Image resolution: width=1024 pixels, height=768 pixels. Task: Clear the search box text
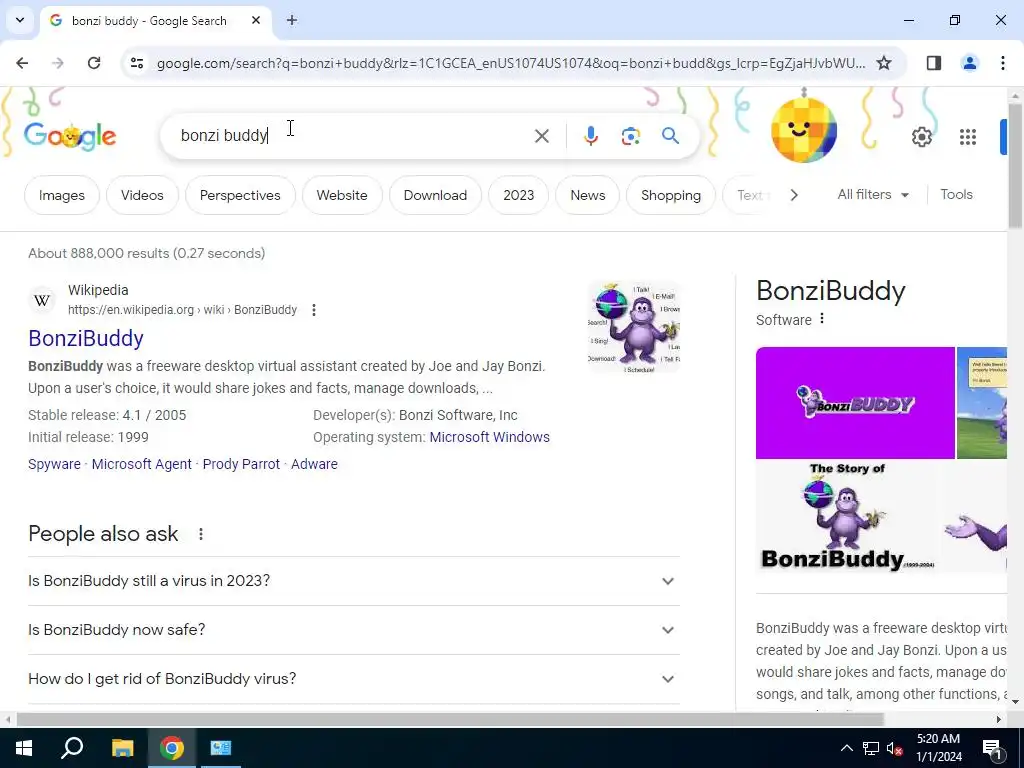click(541, 136)
